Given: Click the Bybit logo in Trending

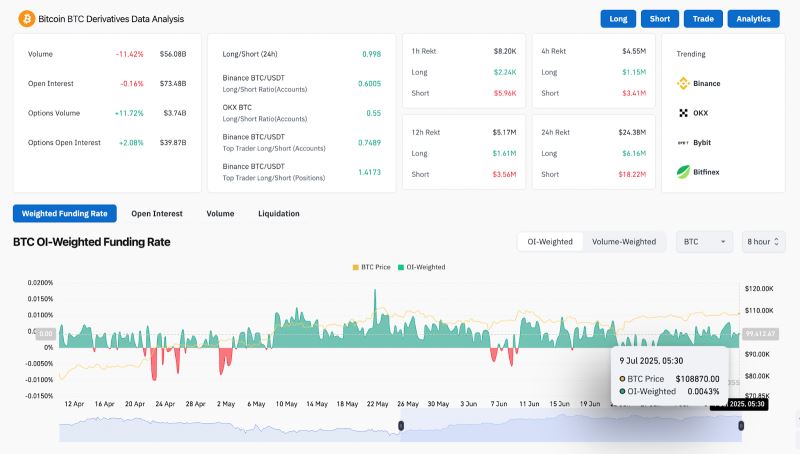Looking at the screenshot, I should pyautogui.click(x=684, y=143).
